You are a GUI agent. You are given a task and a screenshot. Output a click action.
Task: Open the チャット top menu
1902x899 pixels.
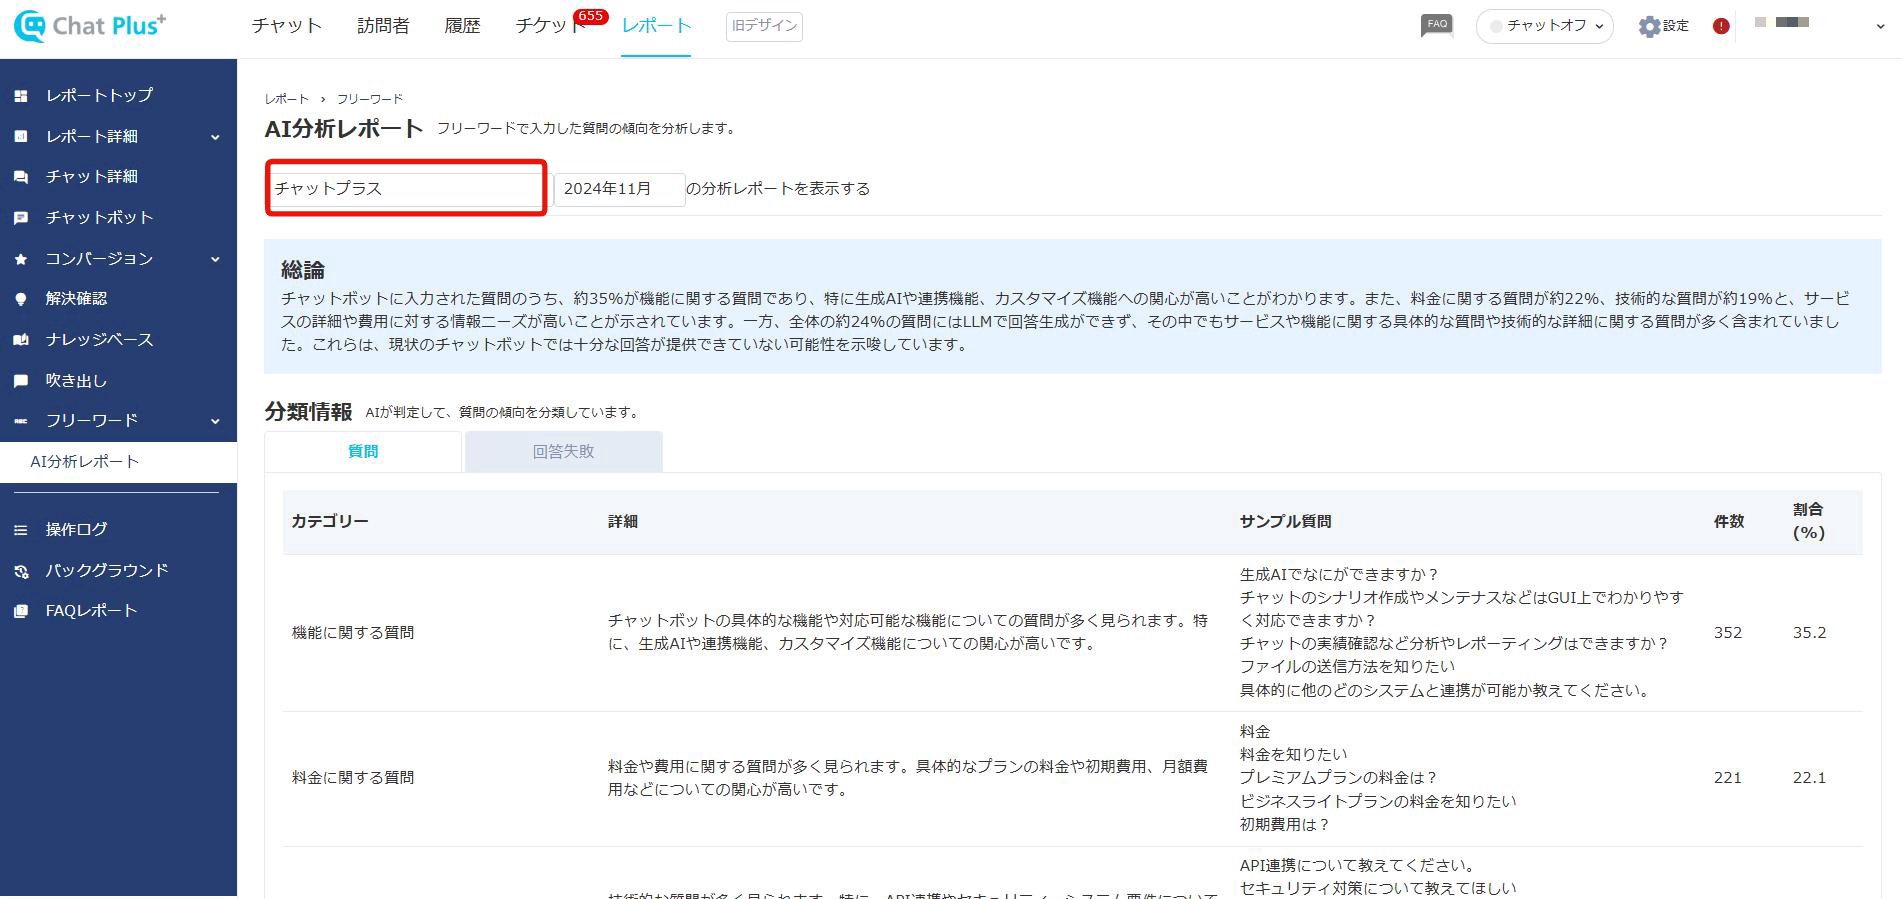coord(287,26)
